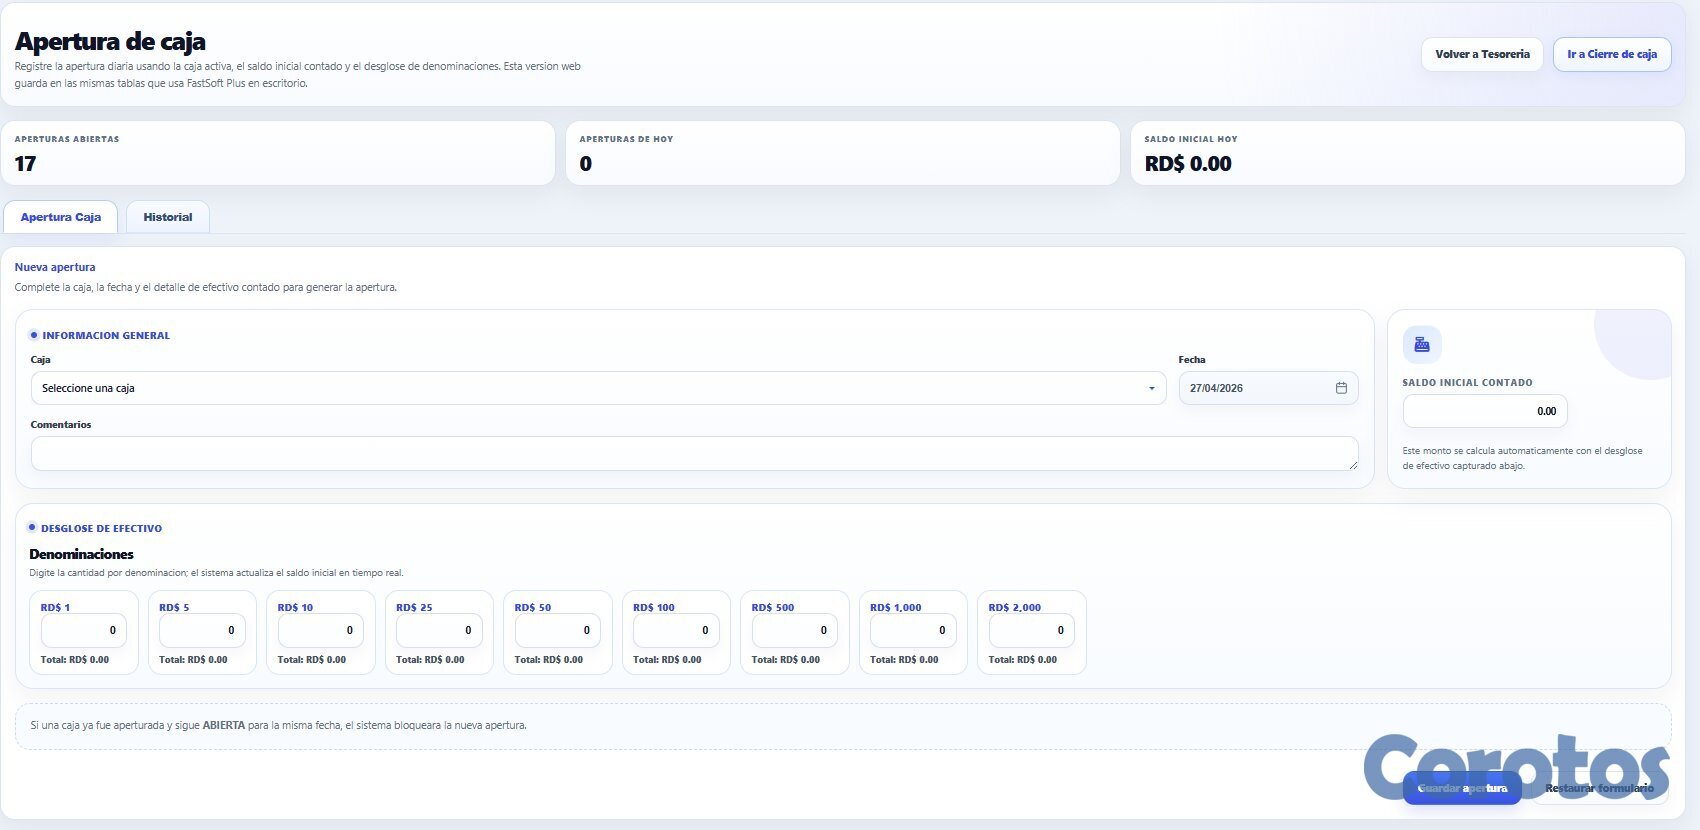Switch to the Historial tab
This screenshot has width=1700, height=830.
tap(167, 217)
